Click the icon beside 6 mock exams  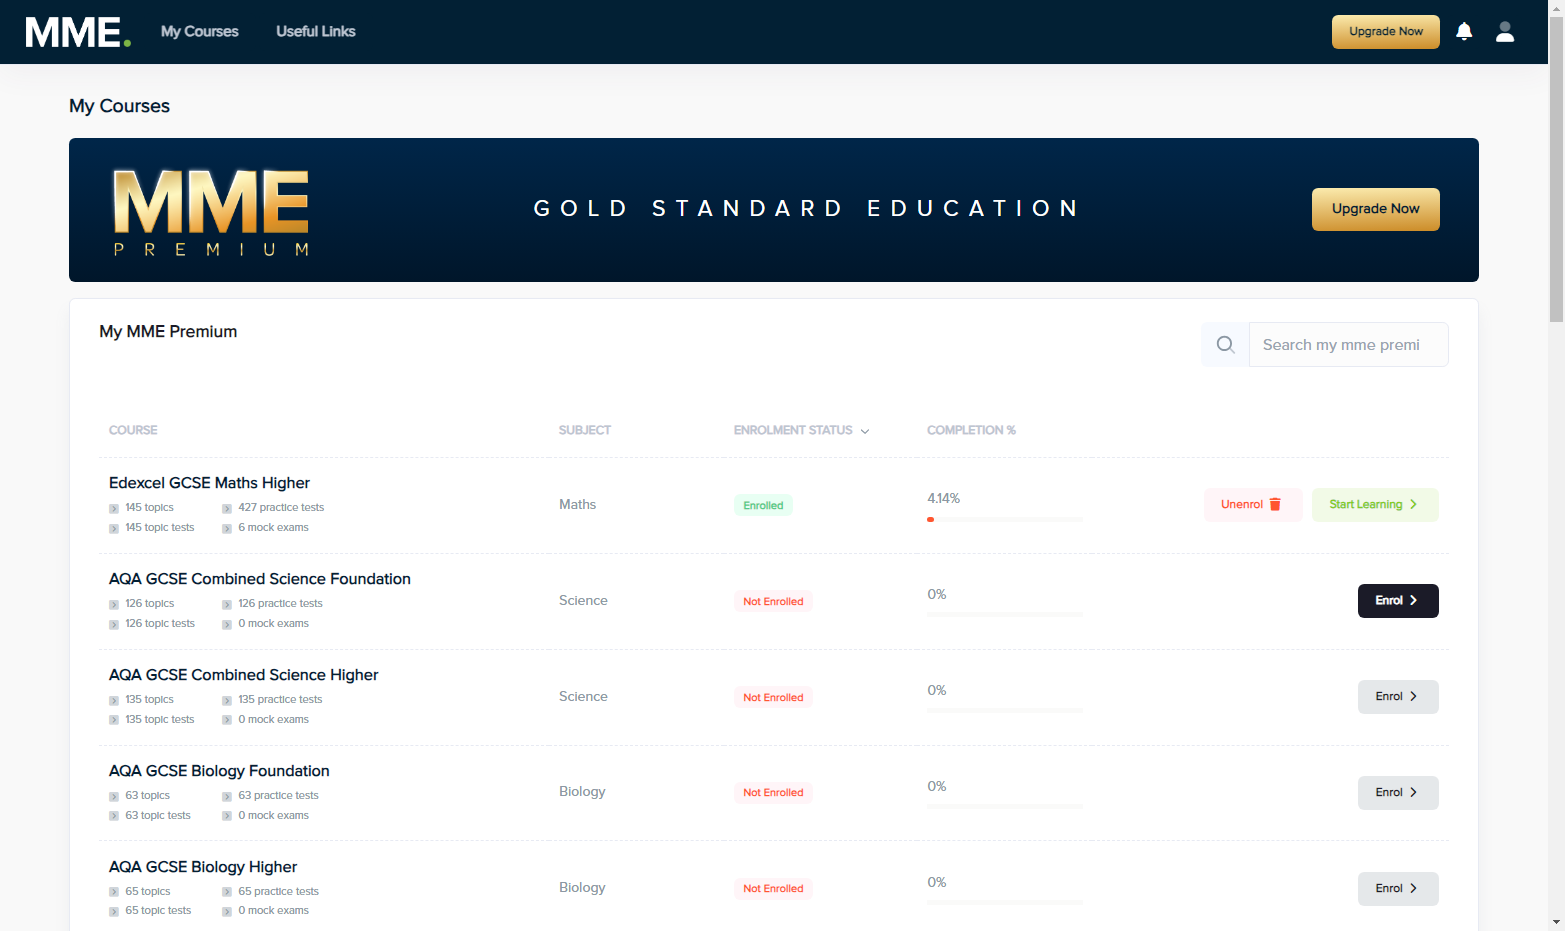pyautogui.click(x=227, y=529)
